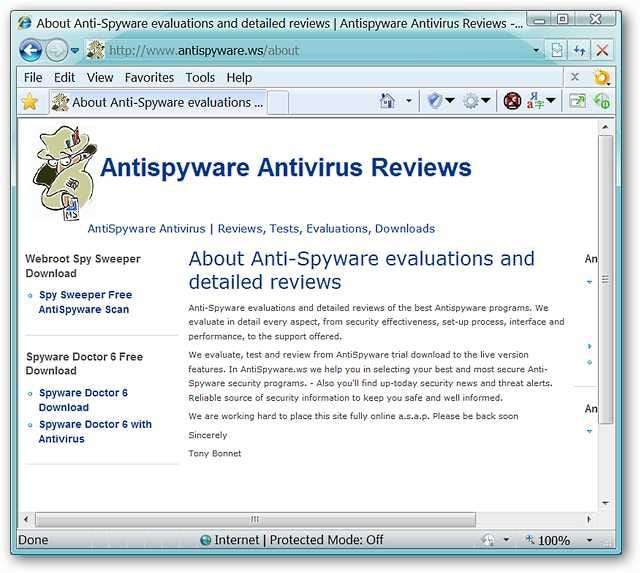Select the About Anti-Spyware evaluations tab
This screenshot has width=640, height=573.
point(160,102)
